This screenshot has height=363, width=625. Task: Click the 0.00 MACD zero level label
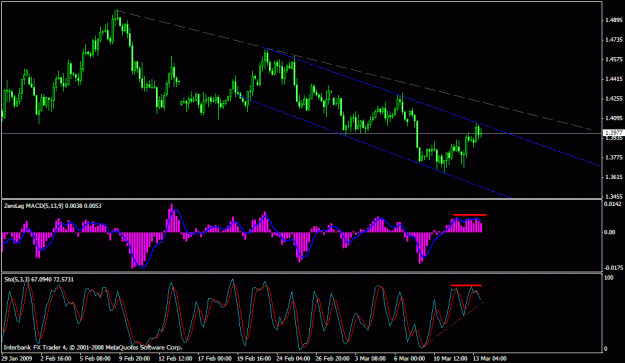[610, 232]
